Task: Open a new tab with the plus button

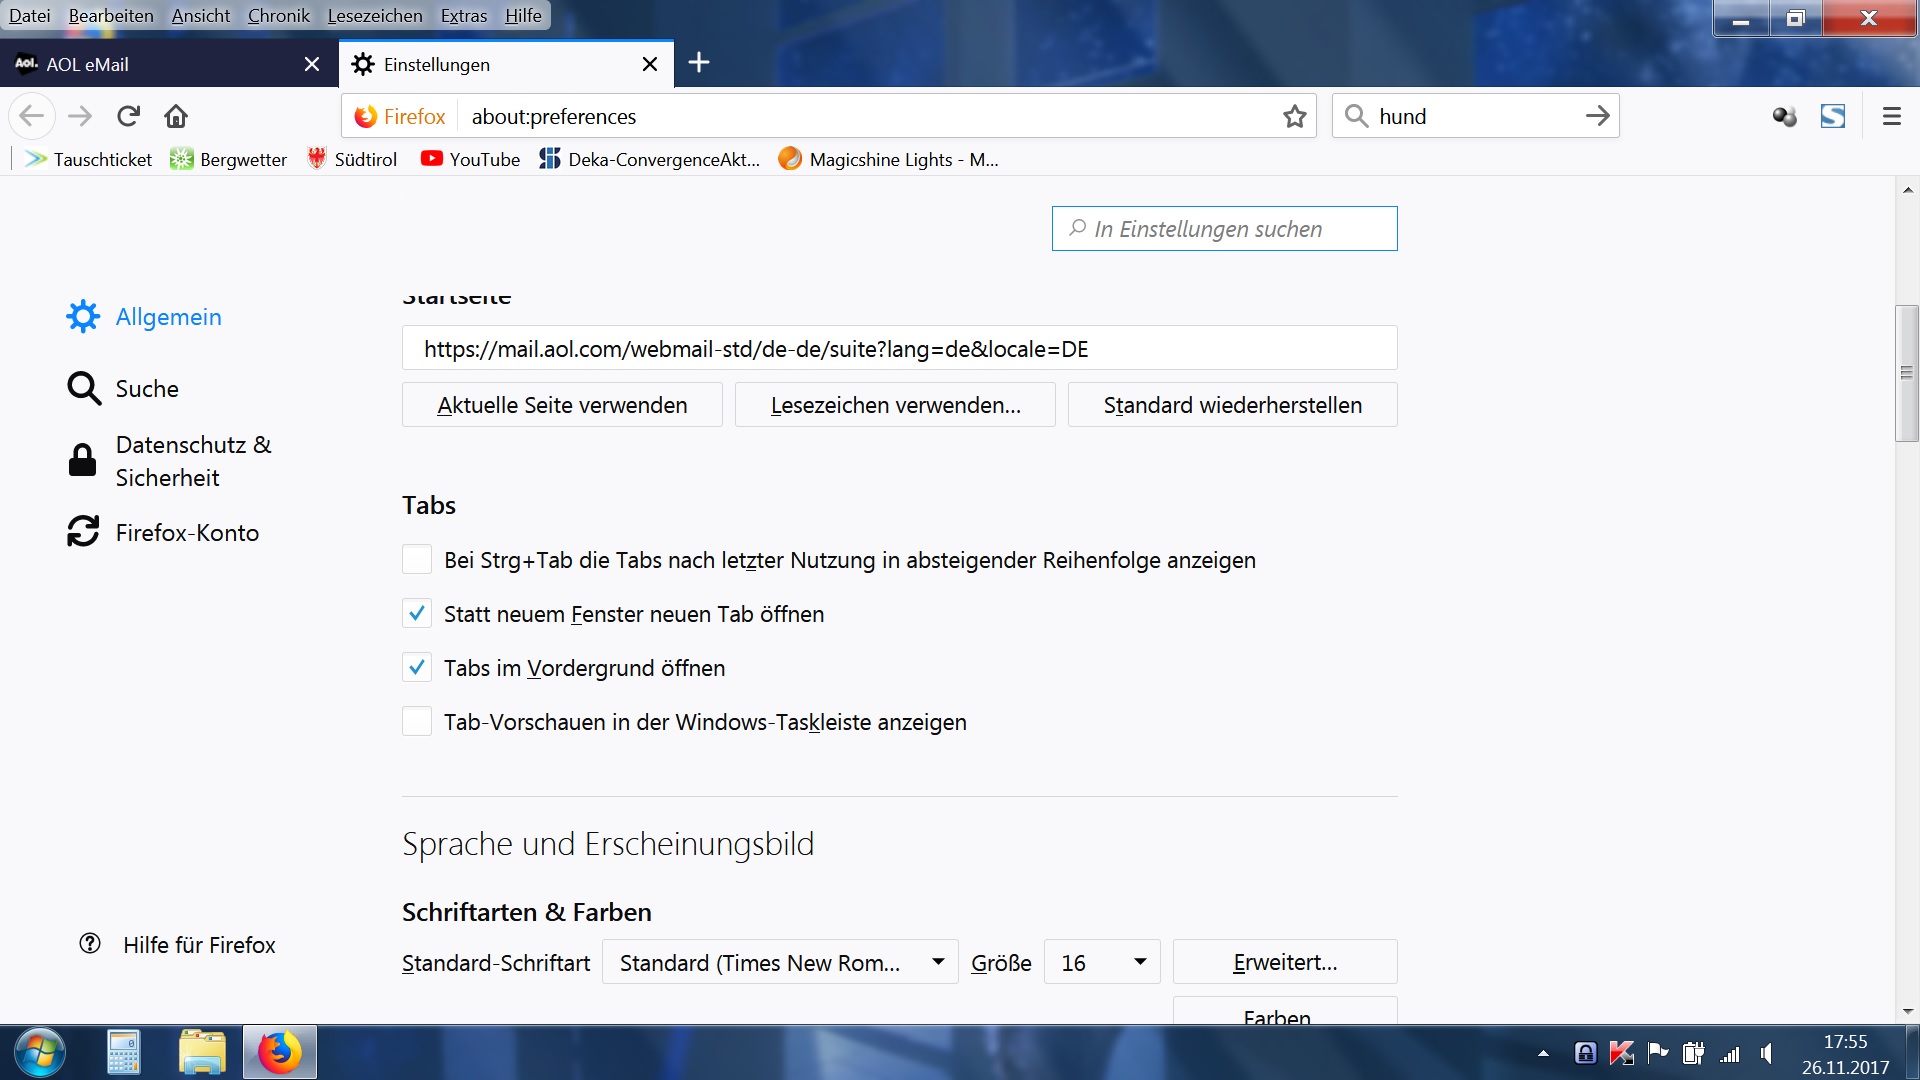Action: point(699,63)
